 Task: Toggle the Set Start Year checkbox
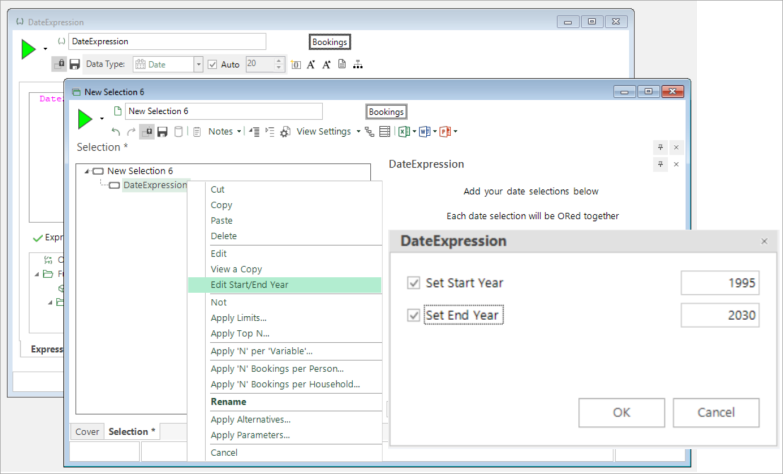pos(414,283)
